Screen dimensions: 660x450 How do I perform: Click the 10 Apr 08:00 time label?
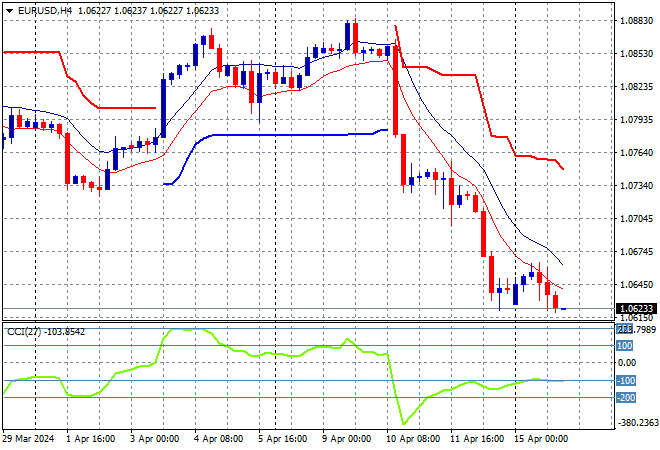413,439
